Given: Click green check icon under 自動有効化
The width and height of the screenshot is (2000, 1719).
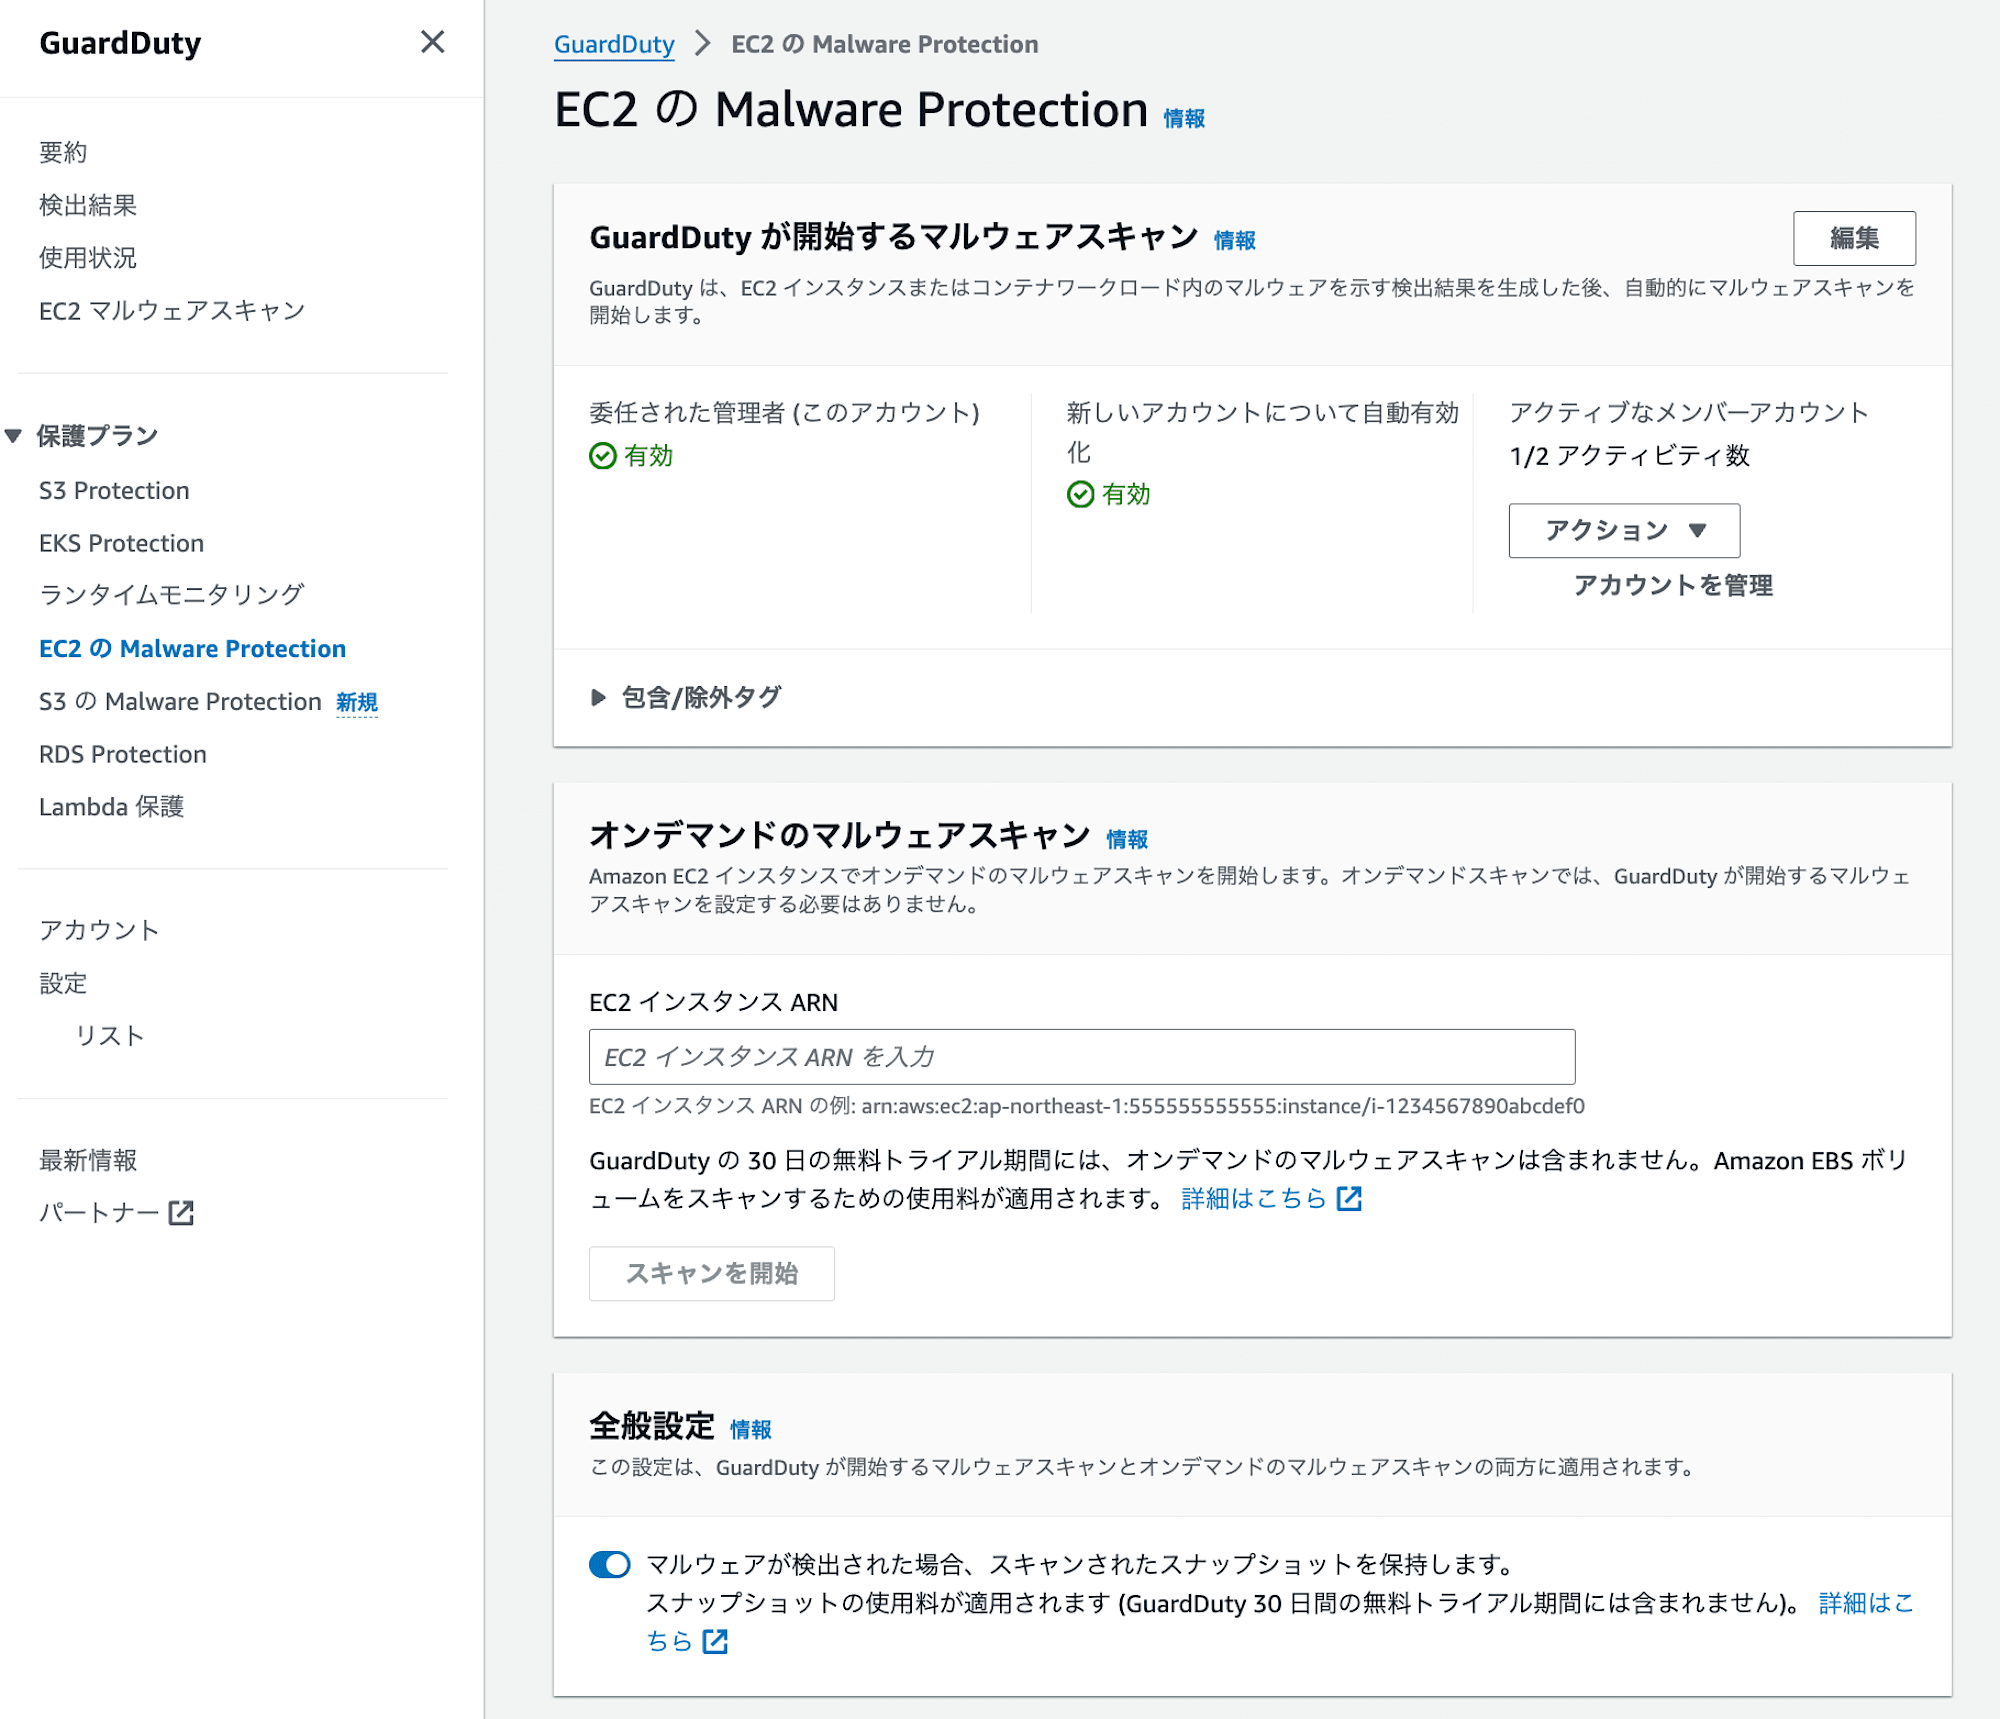Looking at the screenshot, I should (x=1081, y=494).
